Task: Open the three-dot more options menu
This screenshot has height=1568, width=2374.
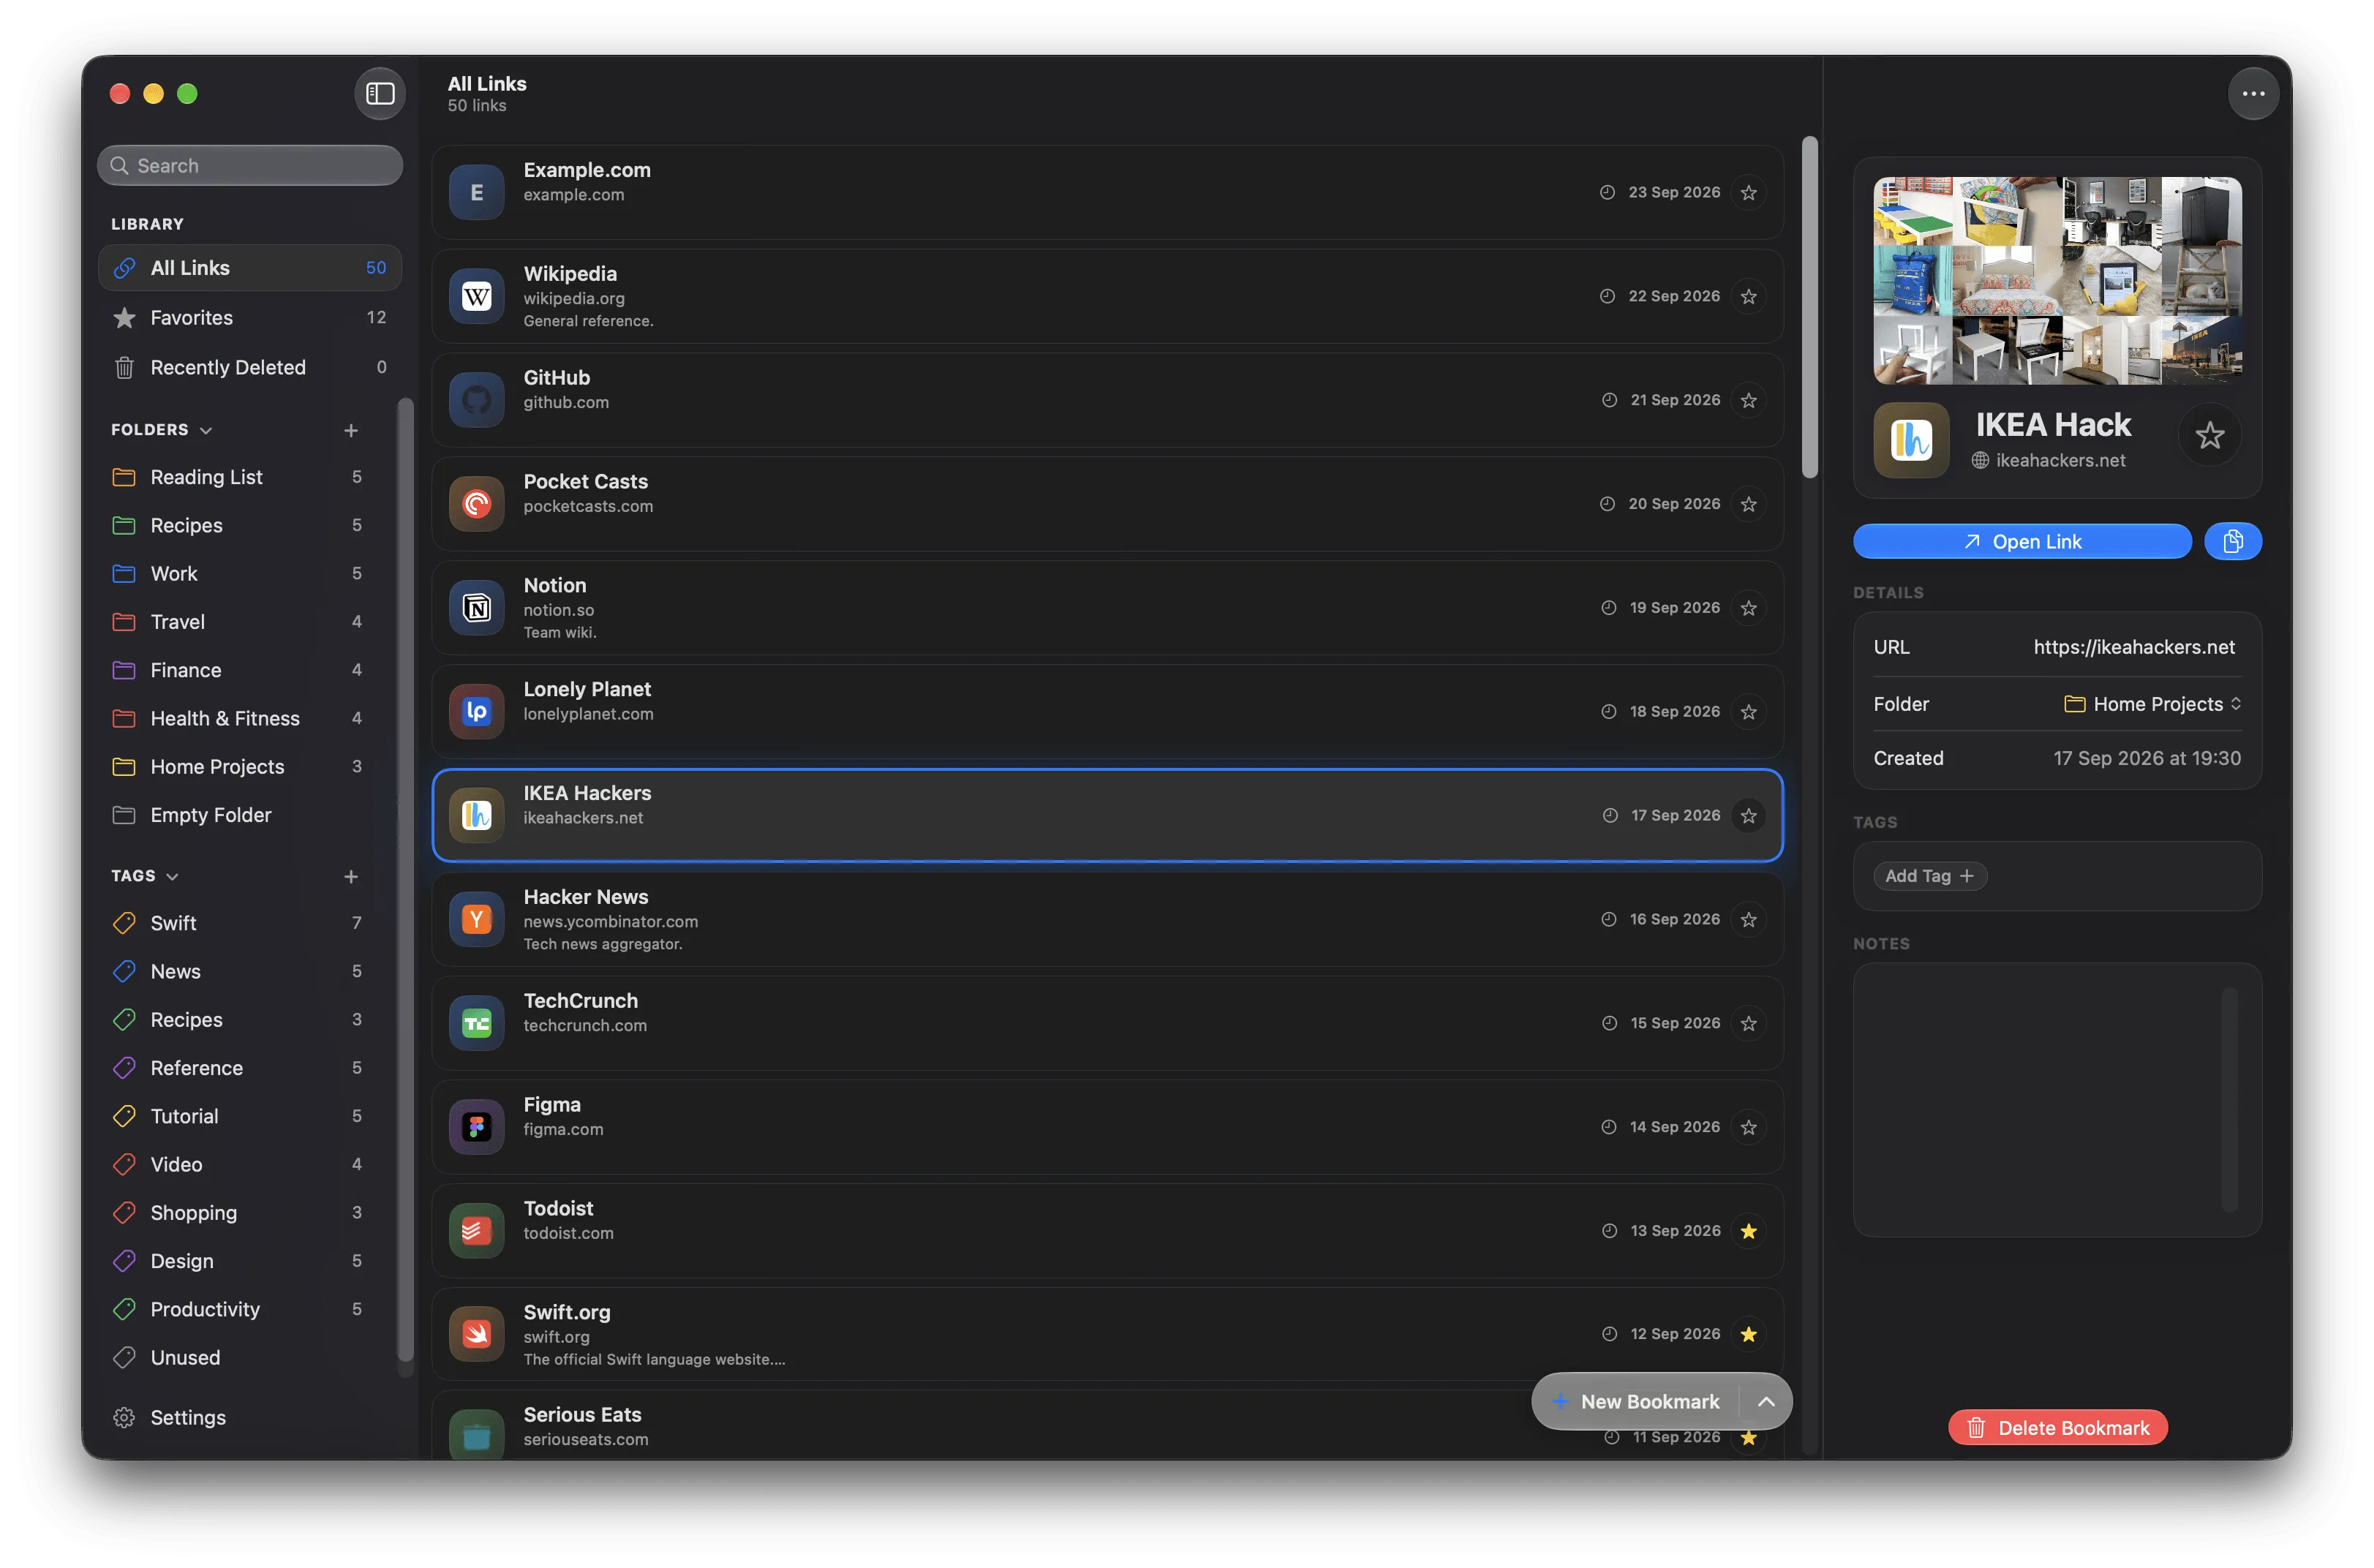Action: (2252, 93)
